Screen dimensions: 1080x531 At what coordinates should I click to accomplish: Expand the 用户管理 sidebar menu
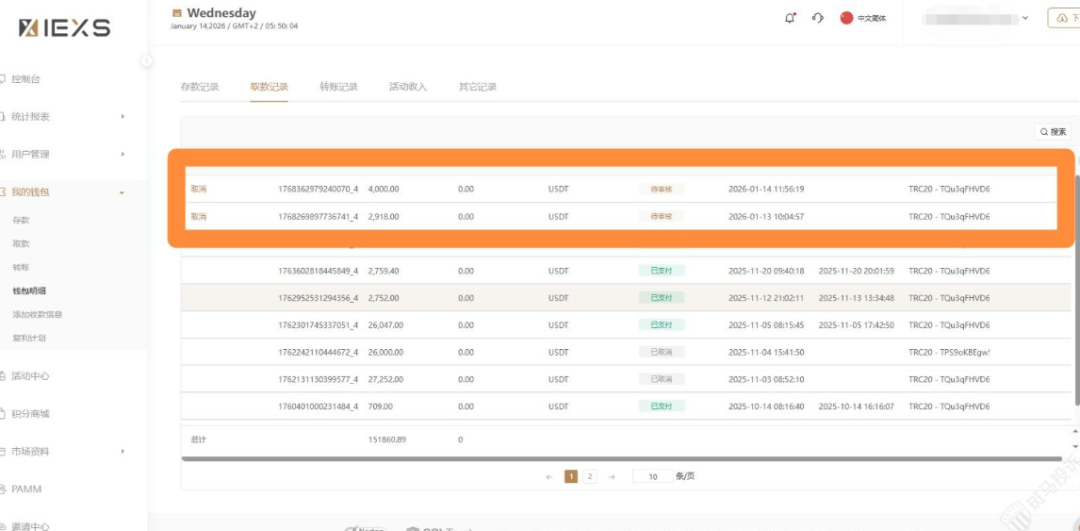pyautogui.click(x=122, y=154)
